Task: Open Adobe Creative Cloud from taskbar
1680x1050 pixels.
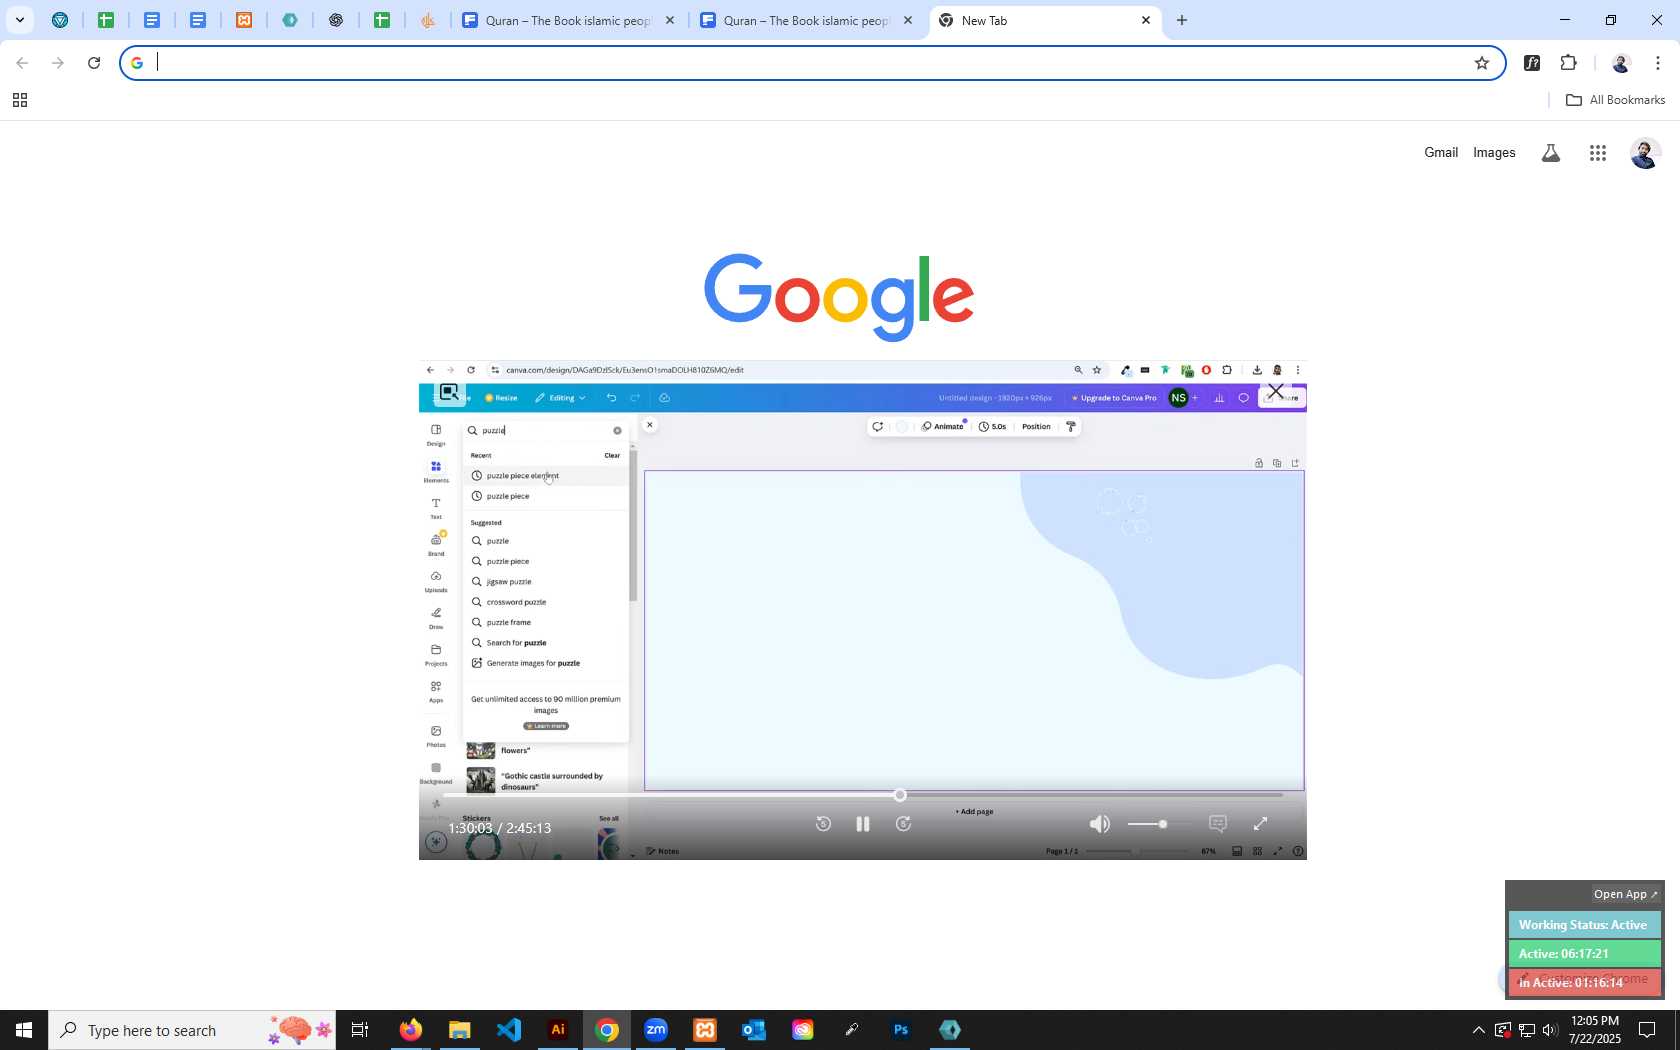Action: point(803,1030)
